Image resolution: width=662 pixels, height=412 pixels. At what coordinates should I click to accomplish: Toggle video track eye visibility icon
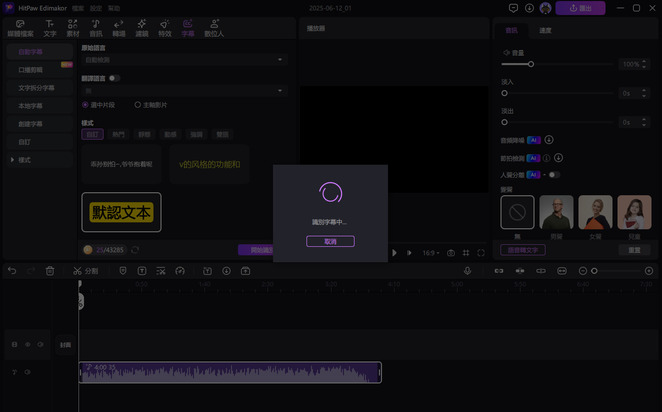[x=27, y=344]
